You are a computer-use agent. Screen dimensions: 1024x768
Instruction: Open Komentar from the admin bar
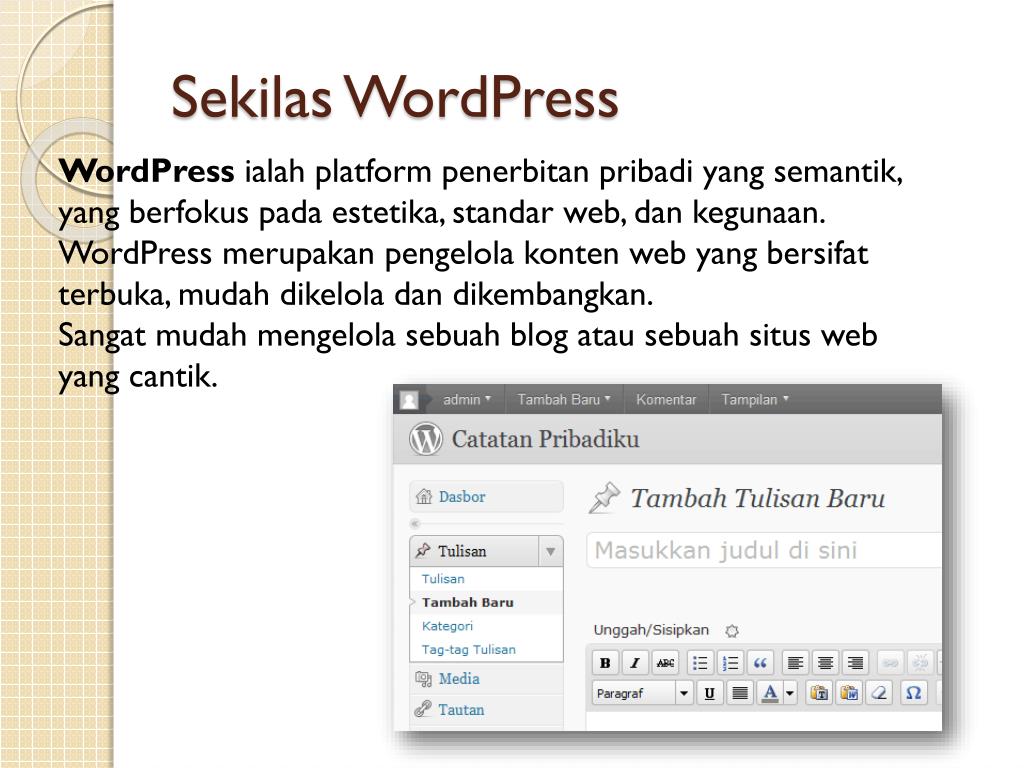coord(666,400)
